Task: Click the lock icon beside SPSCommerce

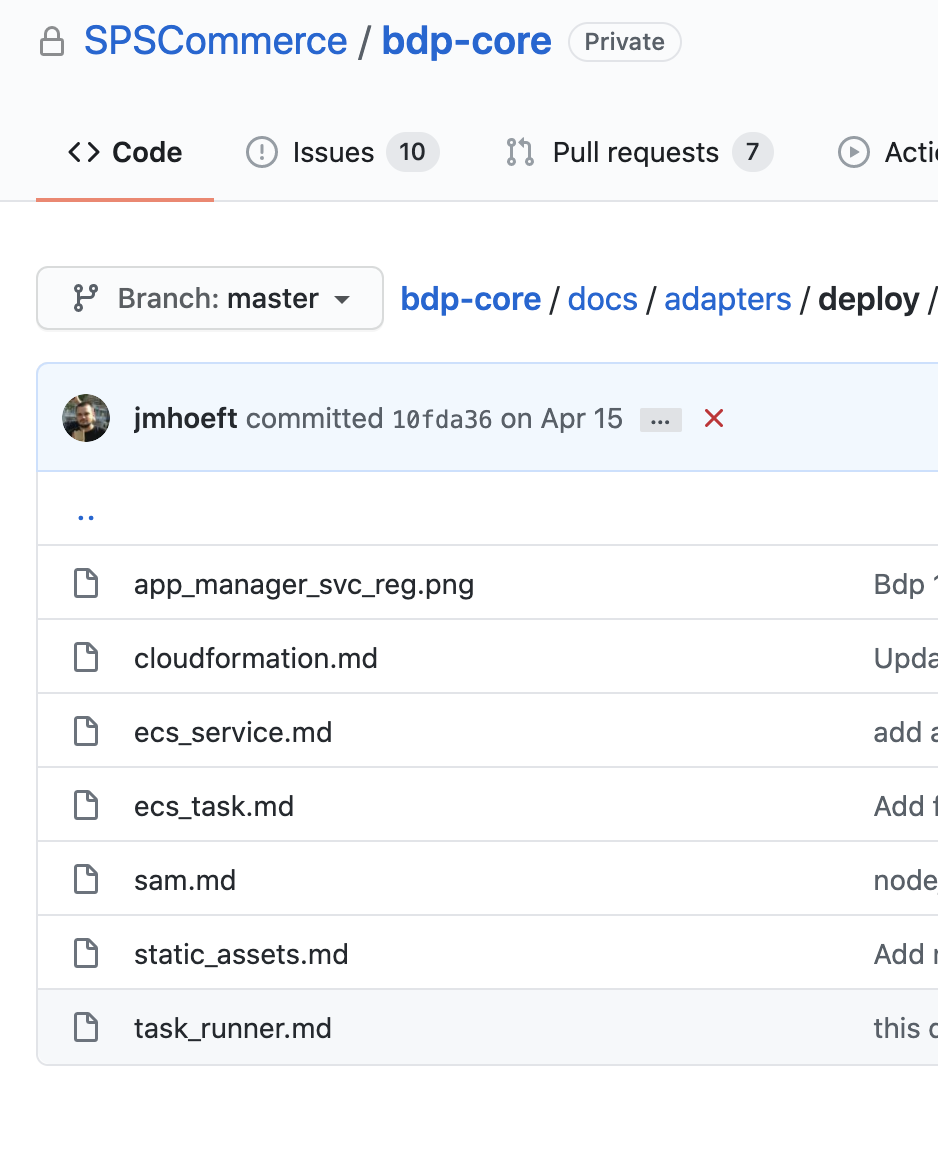Action: pyautogui.click(x=52, y=41)
